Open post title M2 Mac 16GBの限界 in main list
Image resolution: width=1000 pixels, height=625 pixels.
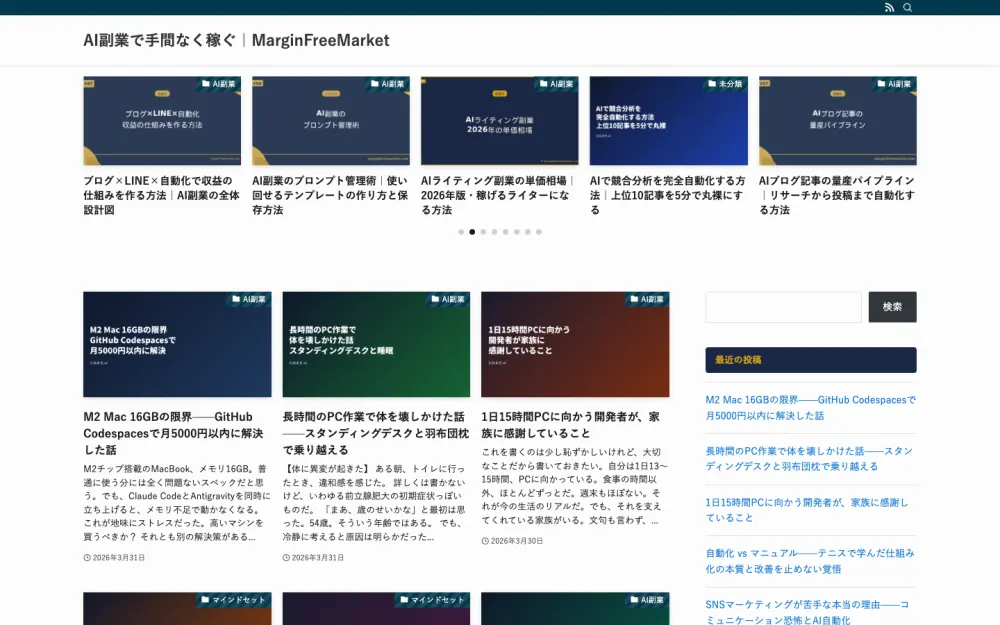[173, 433]
